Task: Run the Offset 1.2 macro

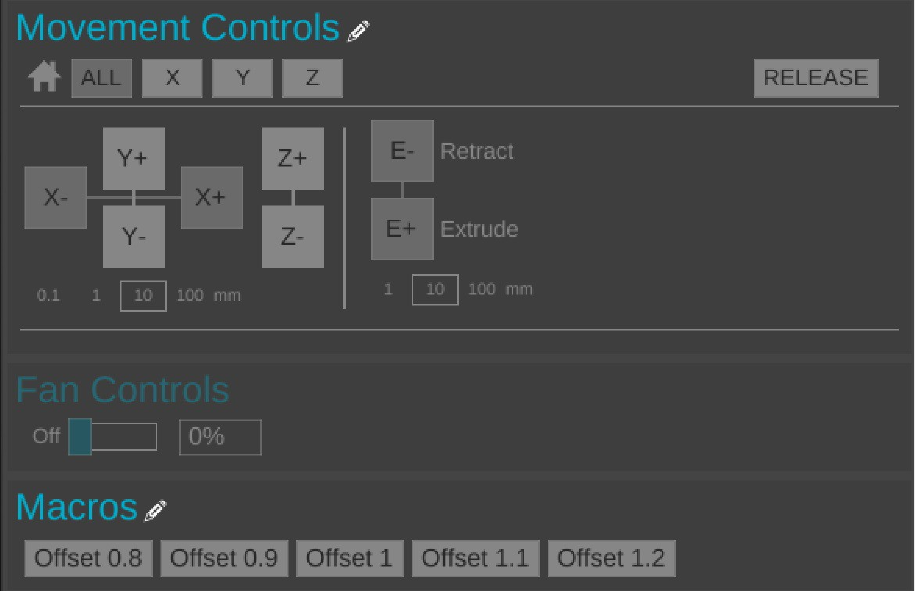Action: (x=611, y=558)
